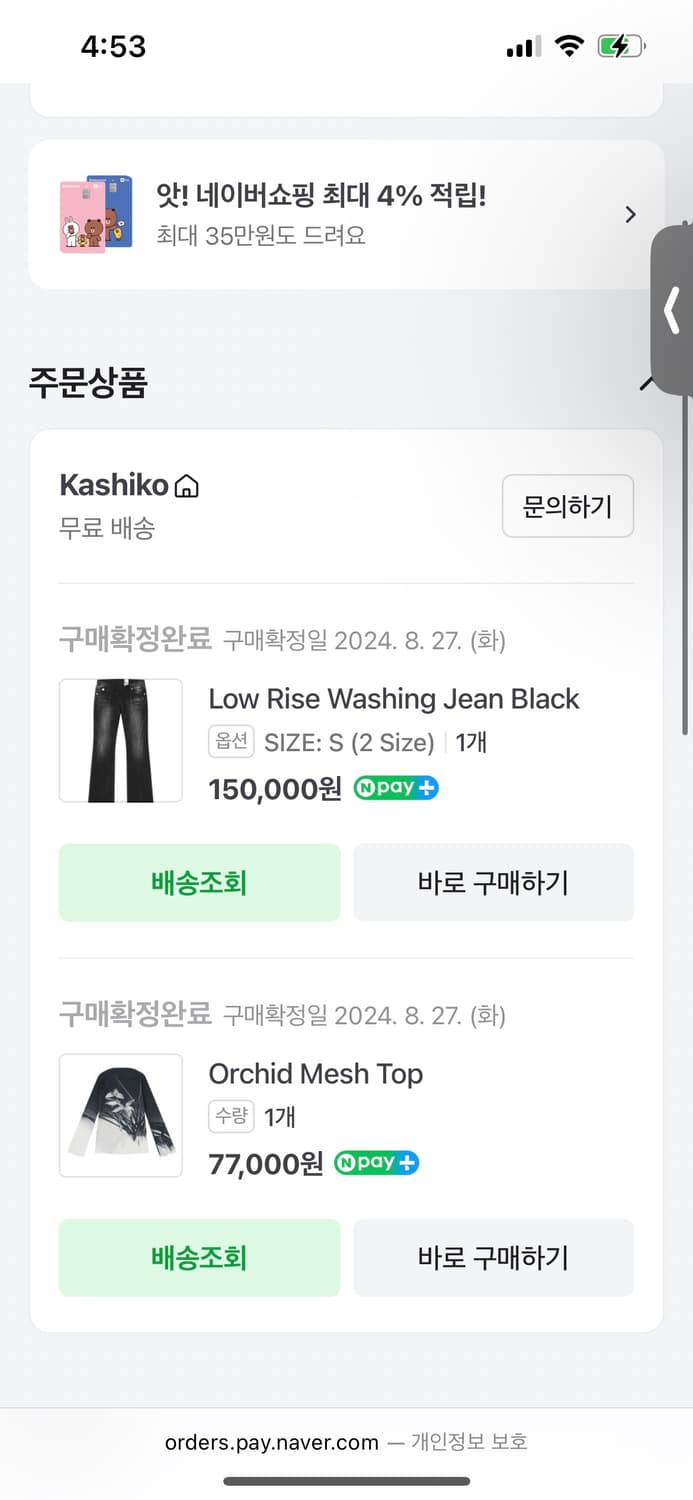Tap 문의하기 to contact Kashiko

[x=567, y=506]
